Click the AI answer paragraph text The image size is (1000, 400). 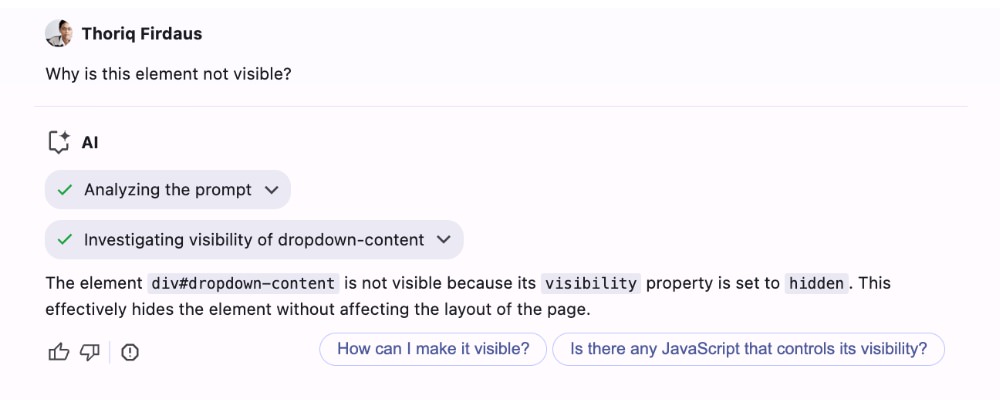[467, 297]
